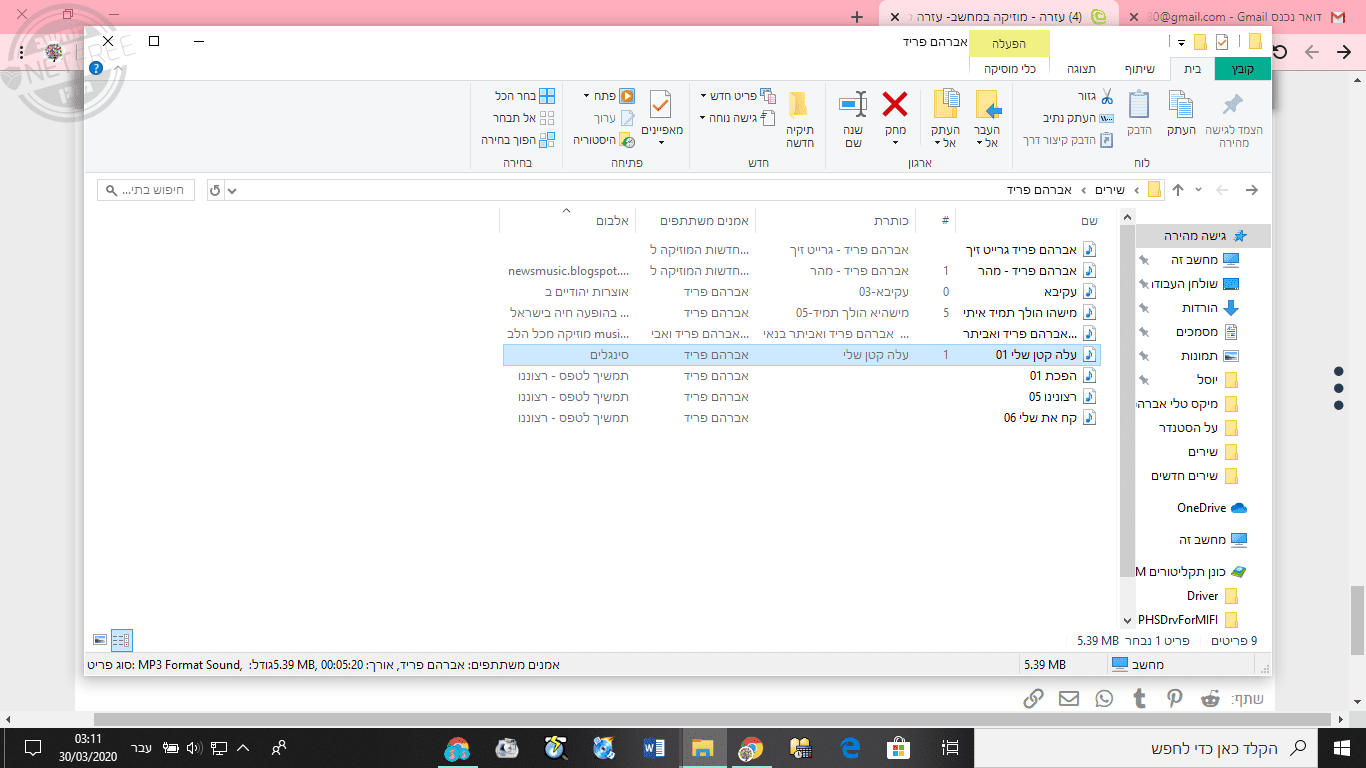1366x768 pixels.
Task: Open Customize Quick Access Toolbar dropdown
Action: pos(1181,43)
